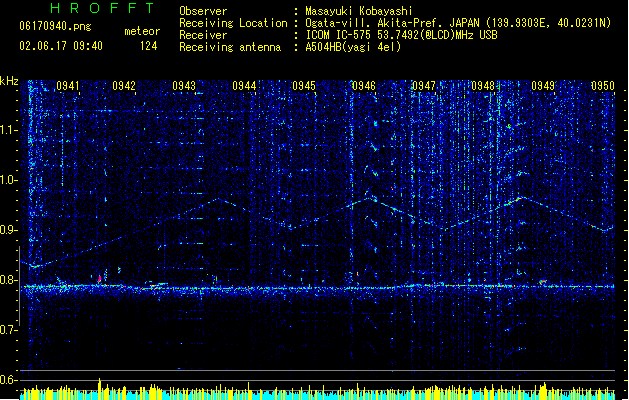Select observer name Masayuki Kobayashi

click(x=359, y=11)
